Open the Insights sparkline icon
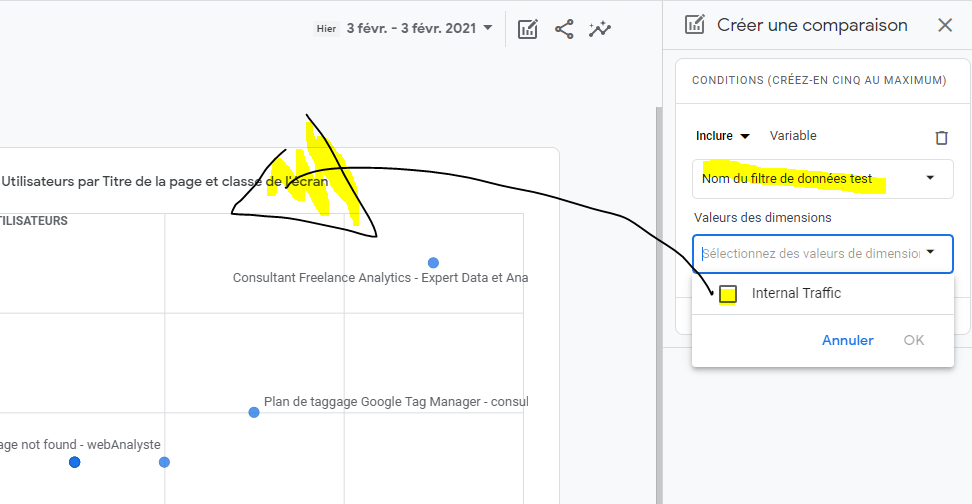Screen dimensions: 972x504 point(600,29)
